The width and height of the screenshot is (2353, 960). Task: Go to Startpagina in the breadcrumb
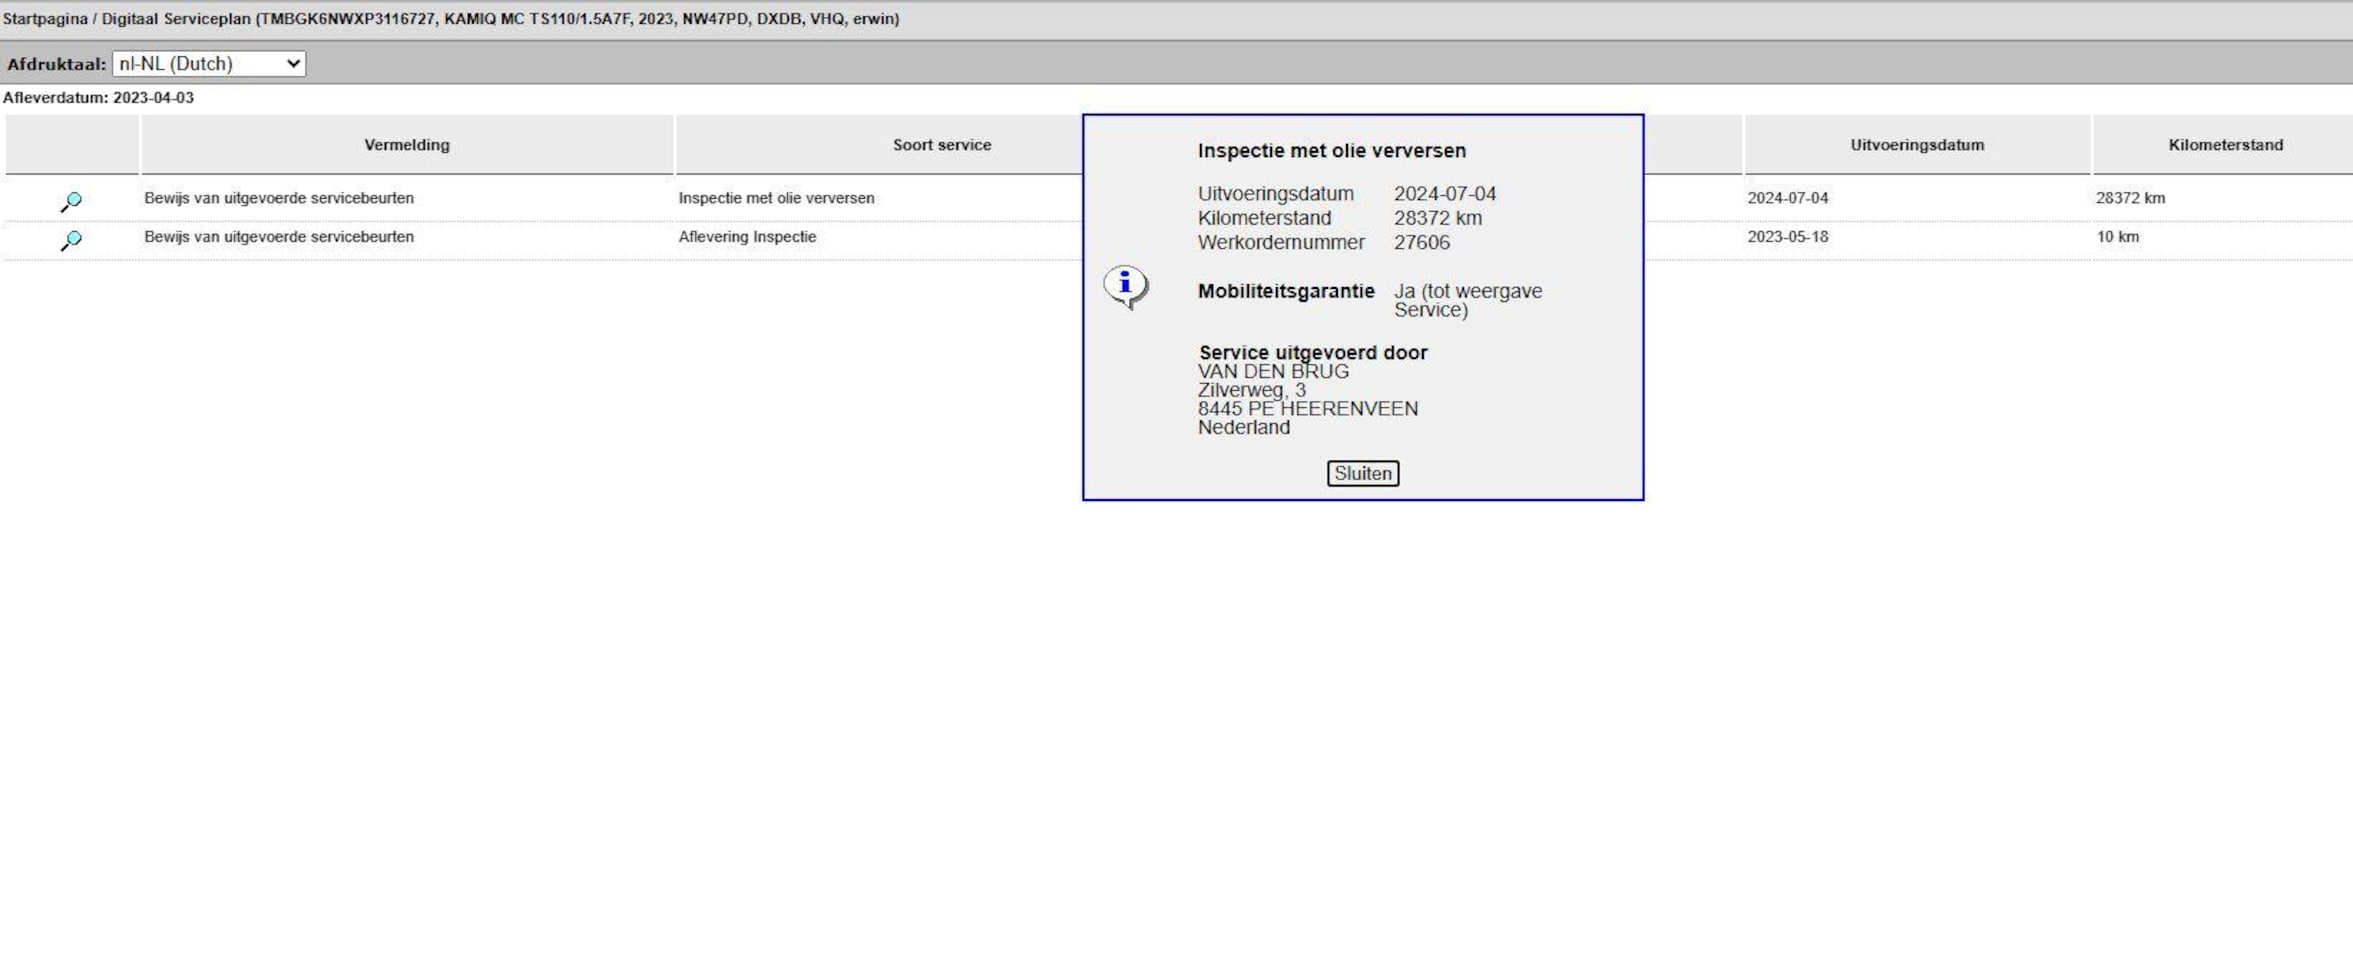45,19
